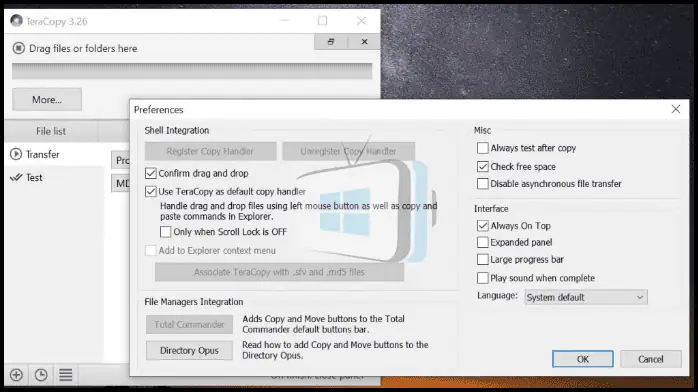
Task: Toggle Only when Scroll Lock is OFF
Action: [165, 232]
